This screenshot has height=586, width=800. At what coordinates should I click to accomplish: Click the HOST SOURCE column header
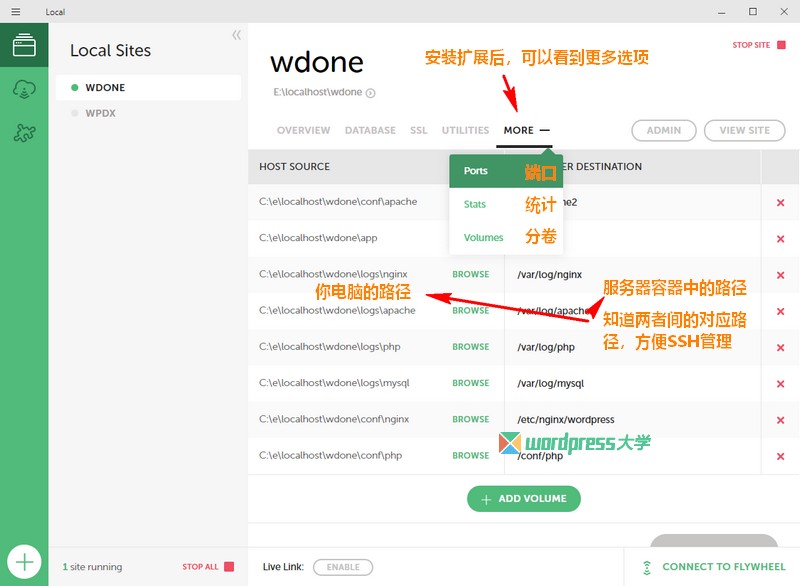294,167
